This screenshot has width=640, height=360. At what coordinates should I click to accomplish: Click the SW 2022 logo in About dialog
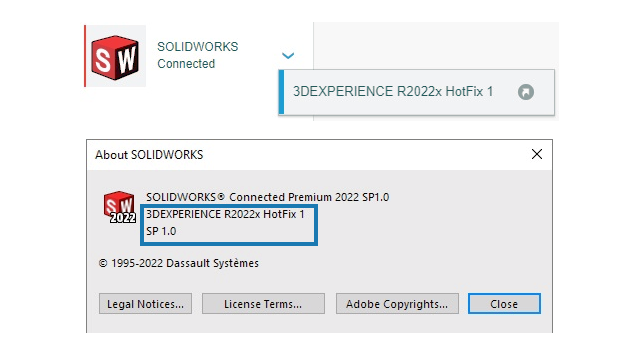pos(119,207)
